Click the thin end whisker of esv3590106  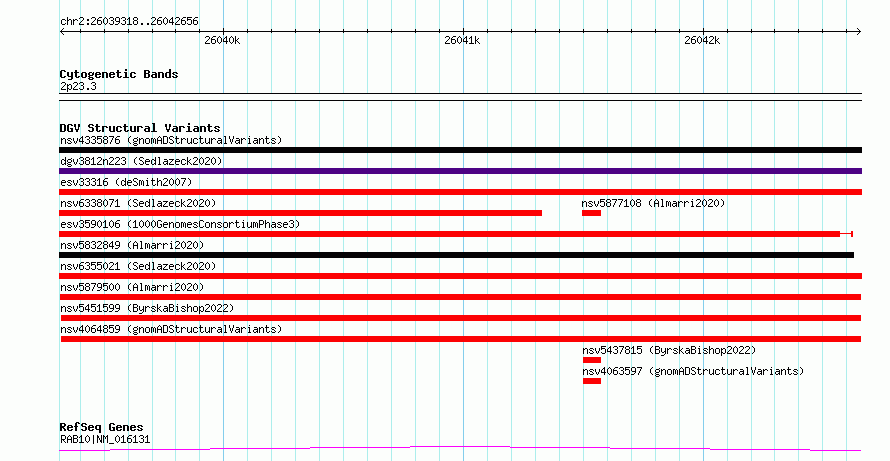(x=846, y=234)
